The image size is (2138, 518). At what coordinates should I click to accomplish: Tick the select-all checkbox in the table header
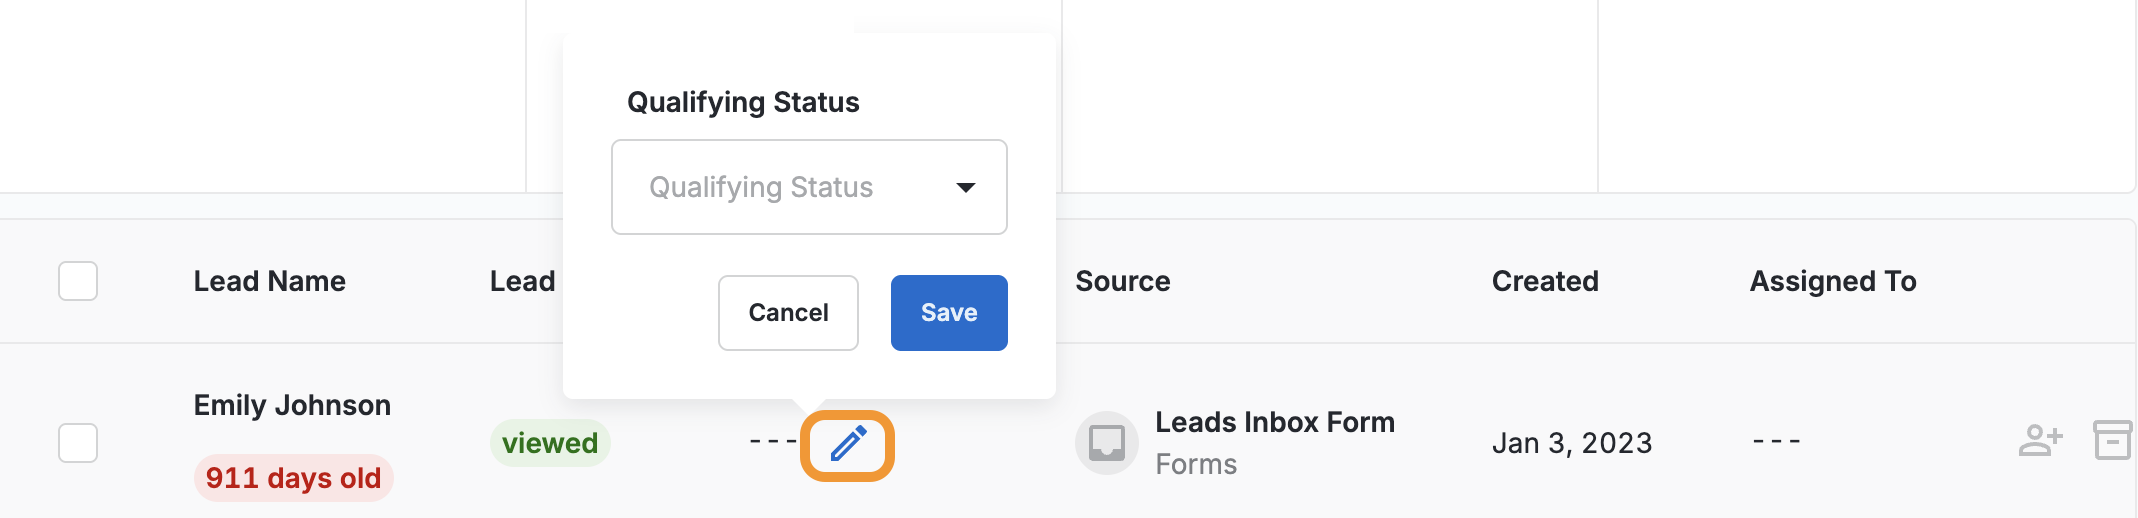pyautogui.click(x=78, y=281)
